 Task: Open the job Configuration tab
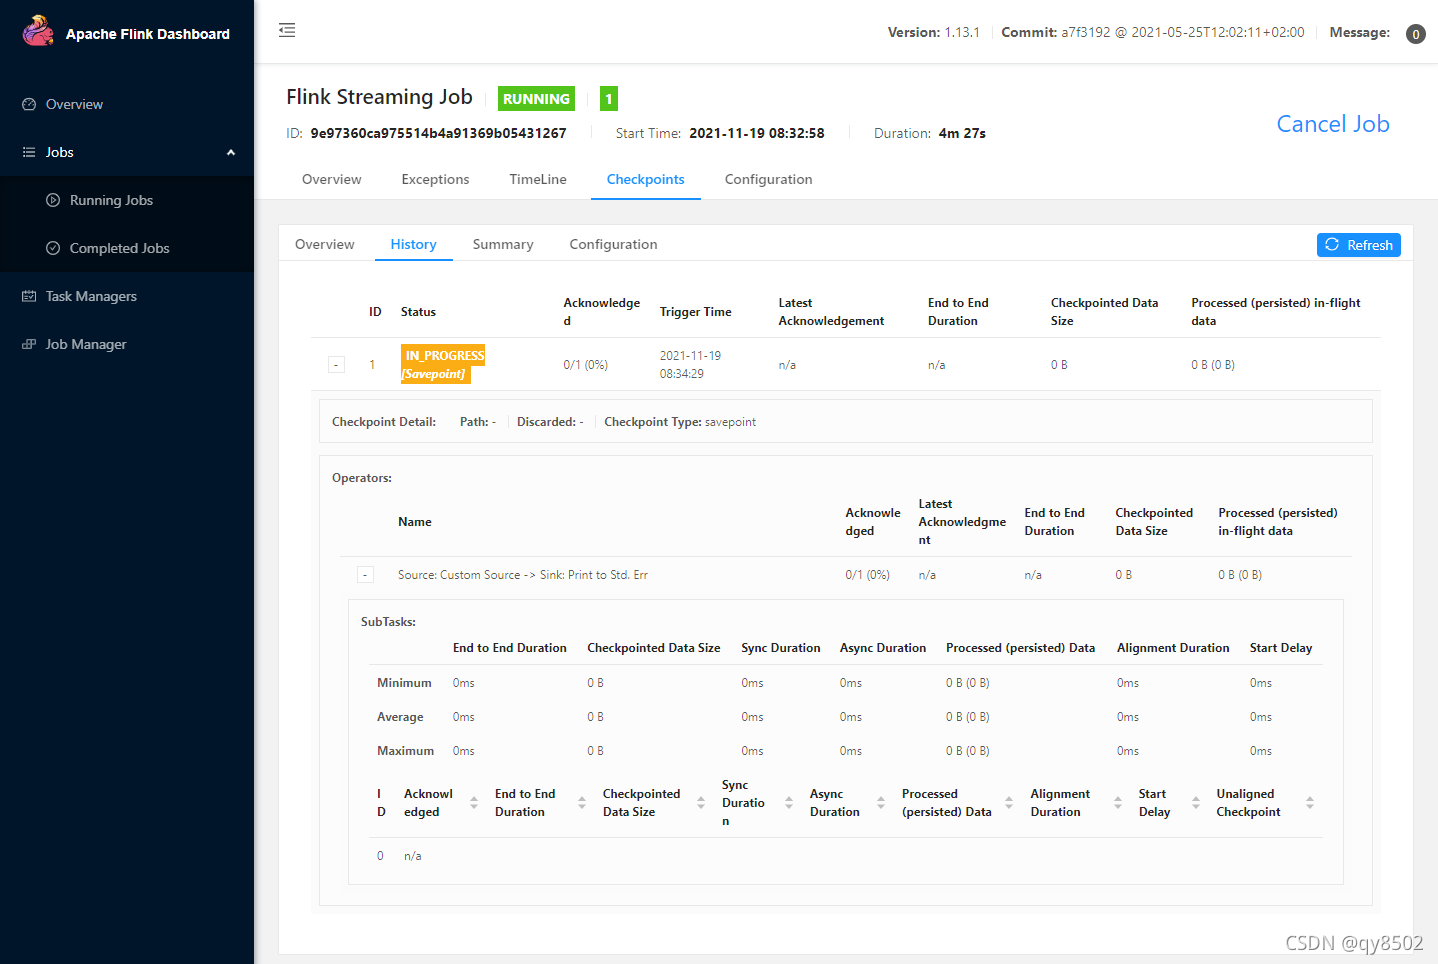pos(768,180)
